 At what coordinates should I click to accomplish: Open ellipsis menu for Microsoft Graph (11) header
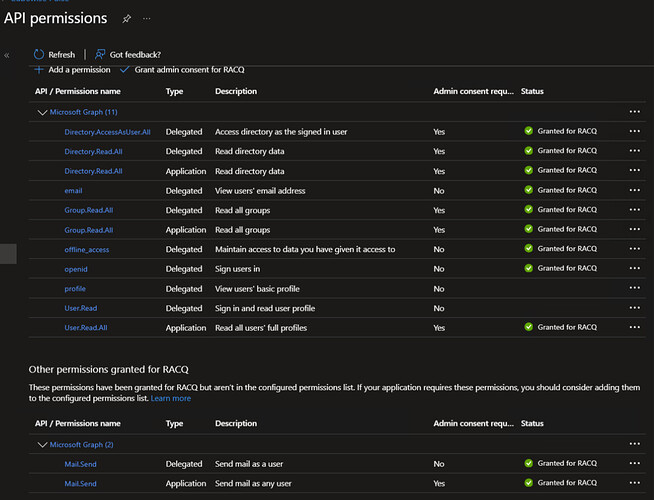634,112
